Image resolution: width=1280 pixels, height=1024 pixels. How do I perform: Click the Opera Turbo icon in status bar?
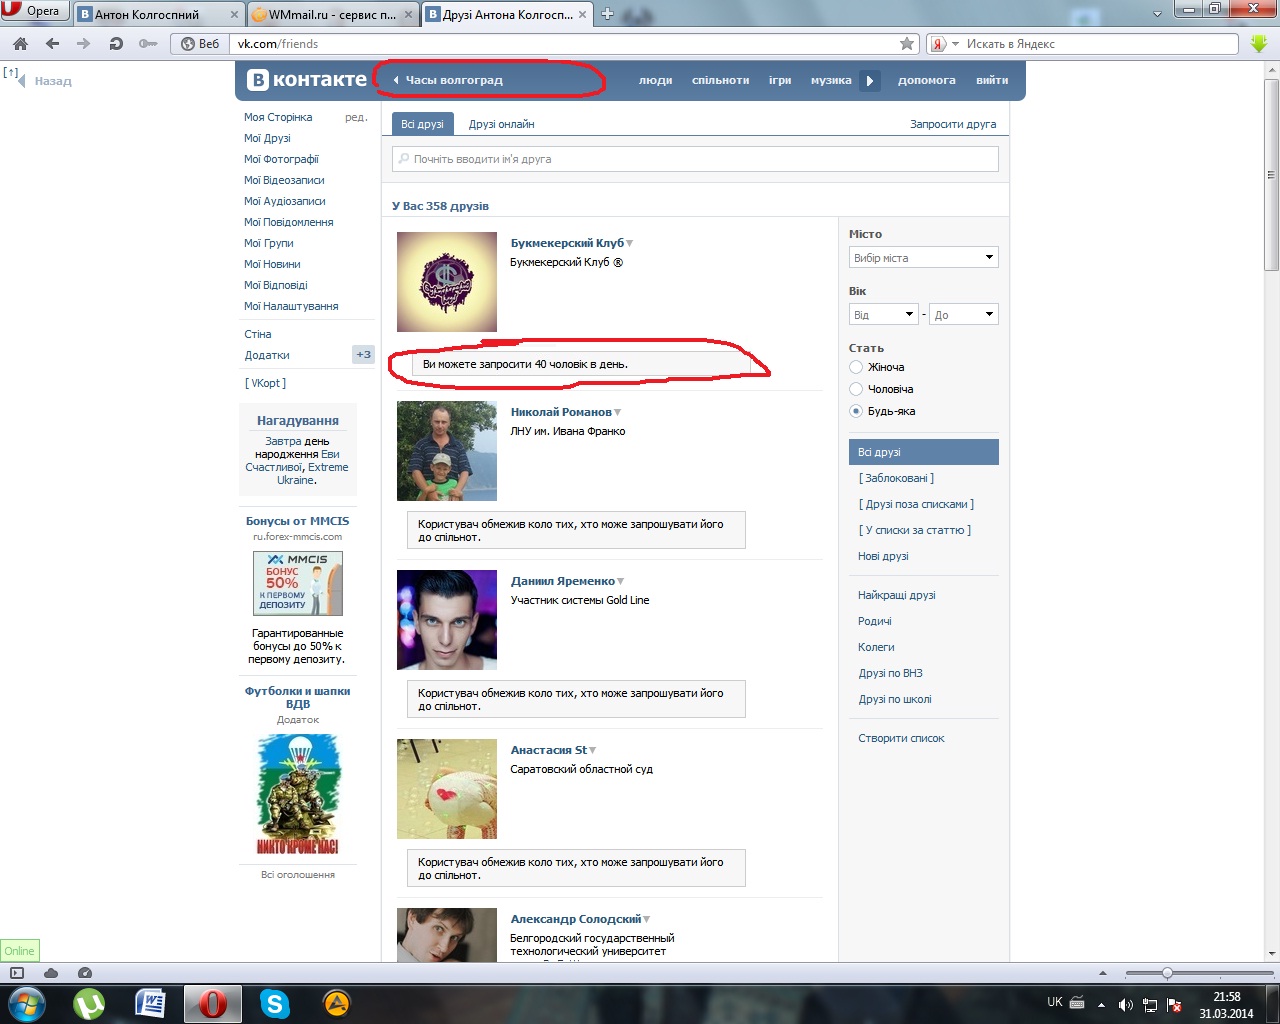point(85,973)
